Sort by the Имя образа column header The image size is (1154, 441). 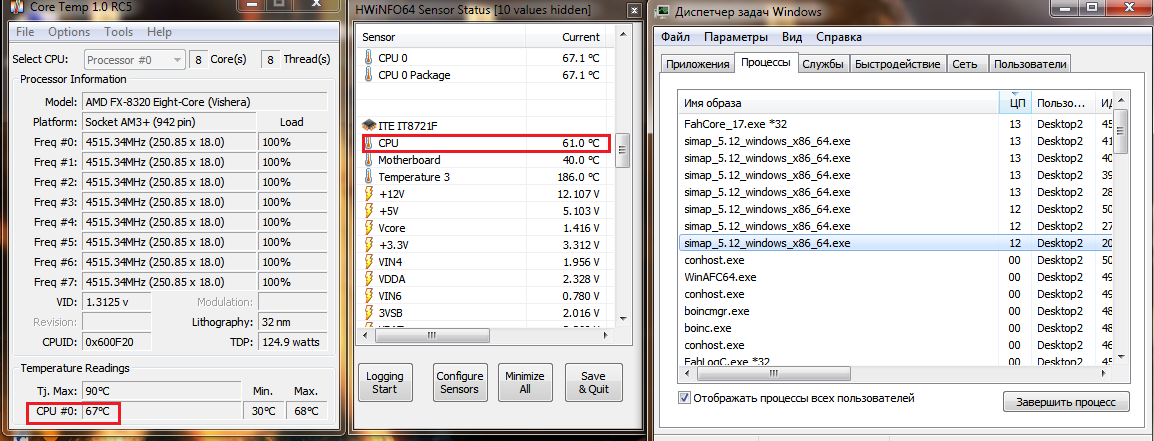click(x=838, y=103)
